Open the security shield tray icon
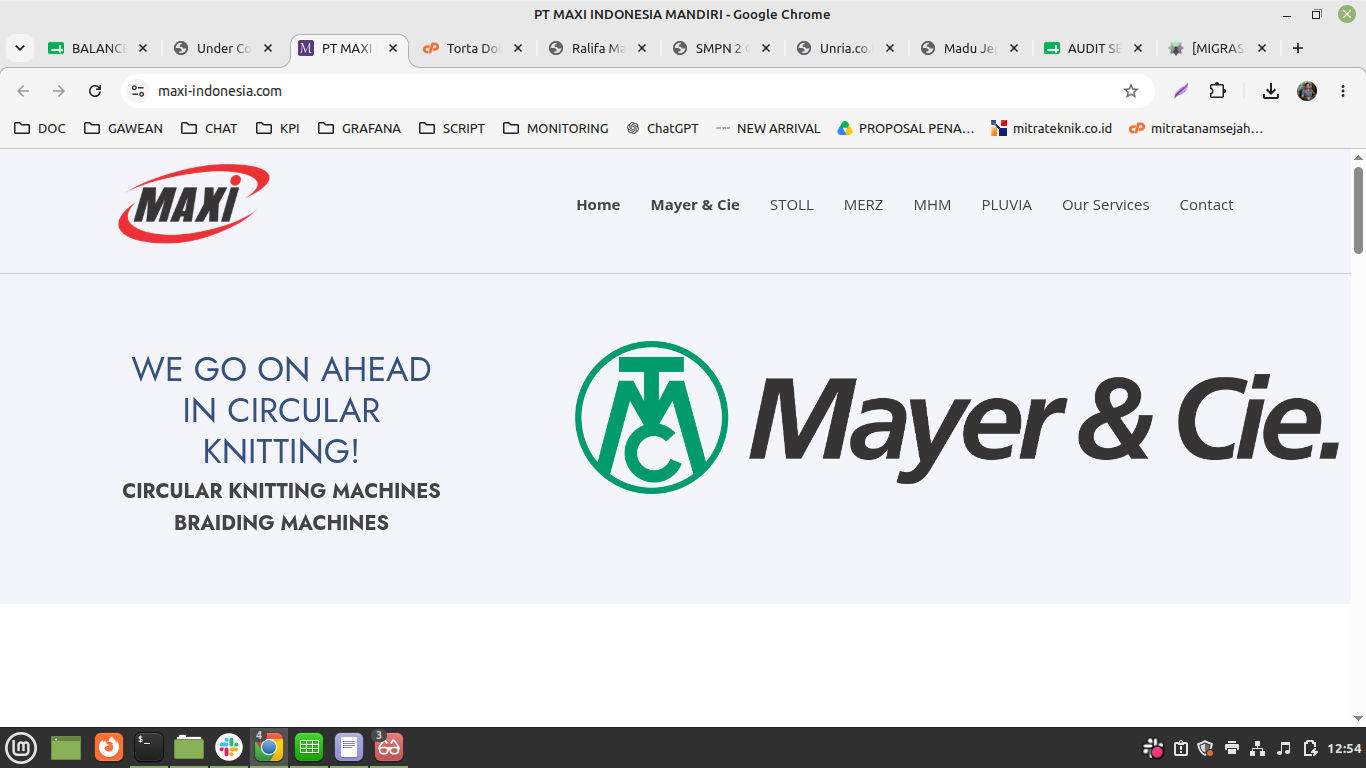 [x=1205, y=748]
